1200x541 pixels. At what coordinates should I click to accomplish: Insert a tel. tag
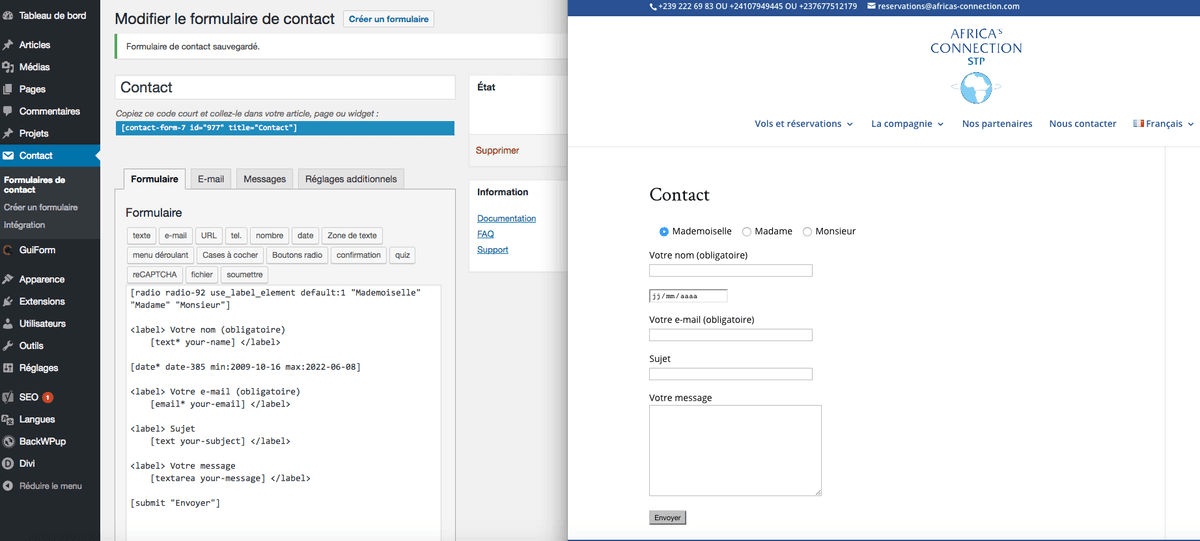point(236,236)
